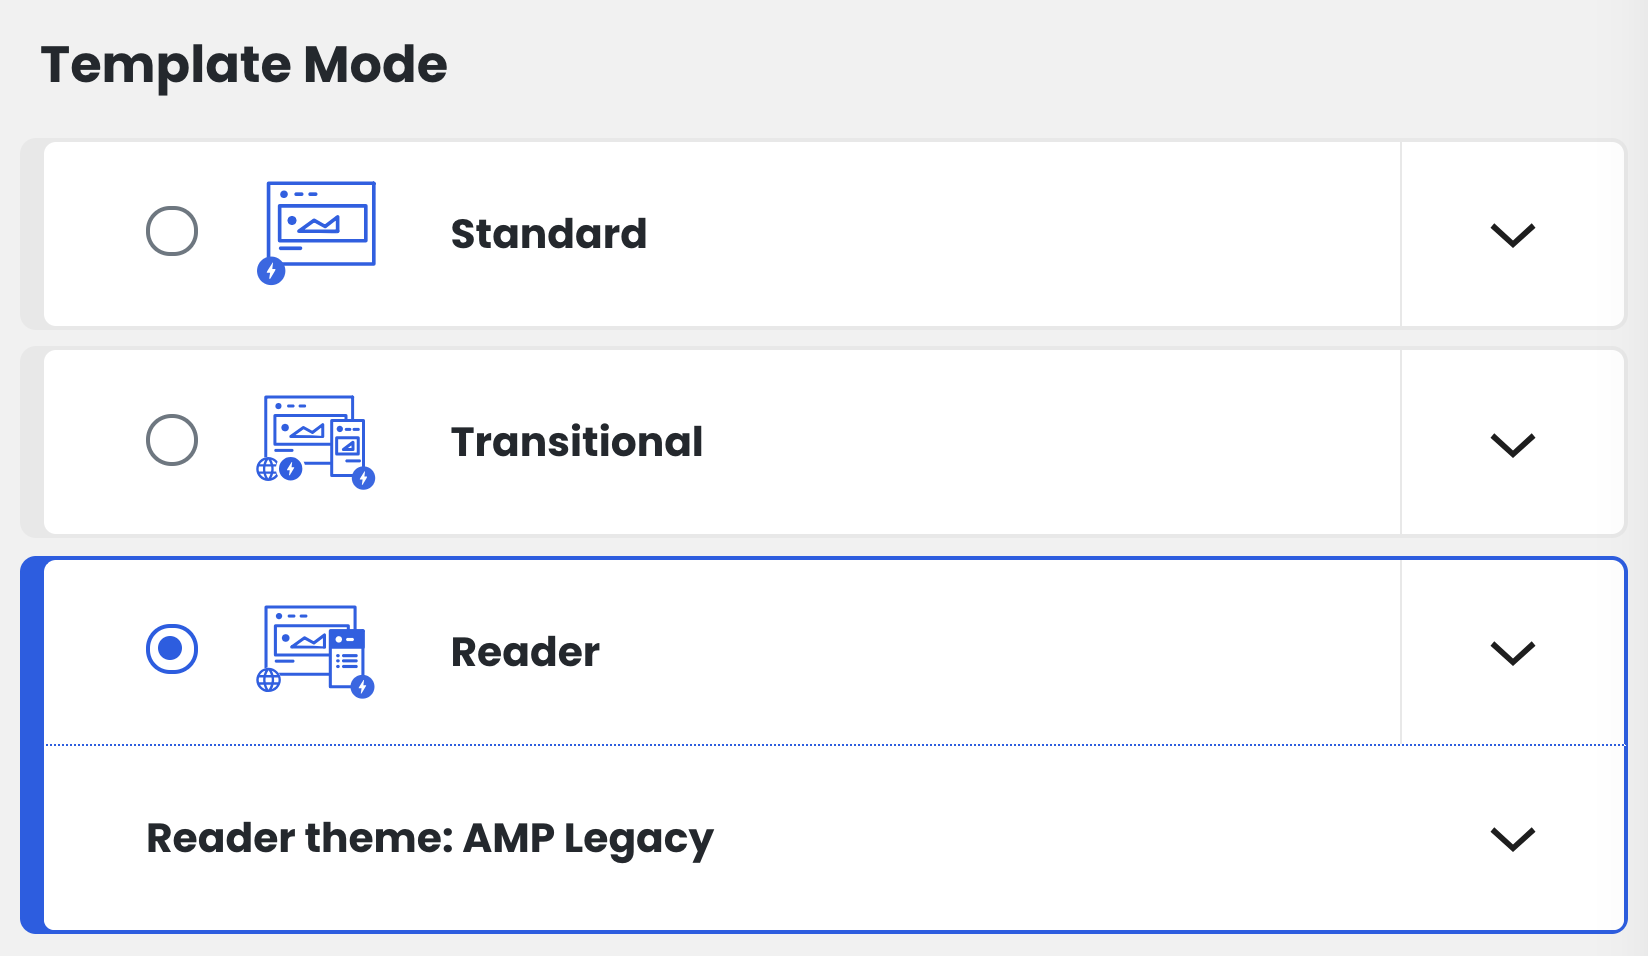Expand the Standard mode details chevron
The image size is (1648, 956).
[1513, 235]
